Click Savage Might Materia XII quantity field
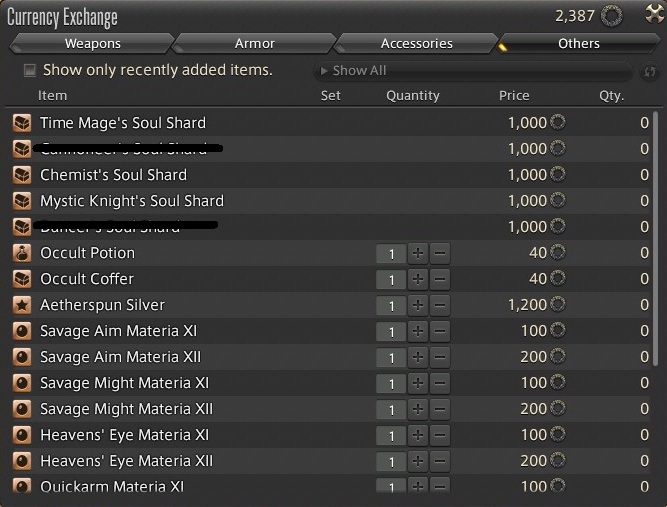The image size is (667, 507). 391,410
